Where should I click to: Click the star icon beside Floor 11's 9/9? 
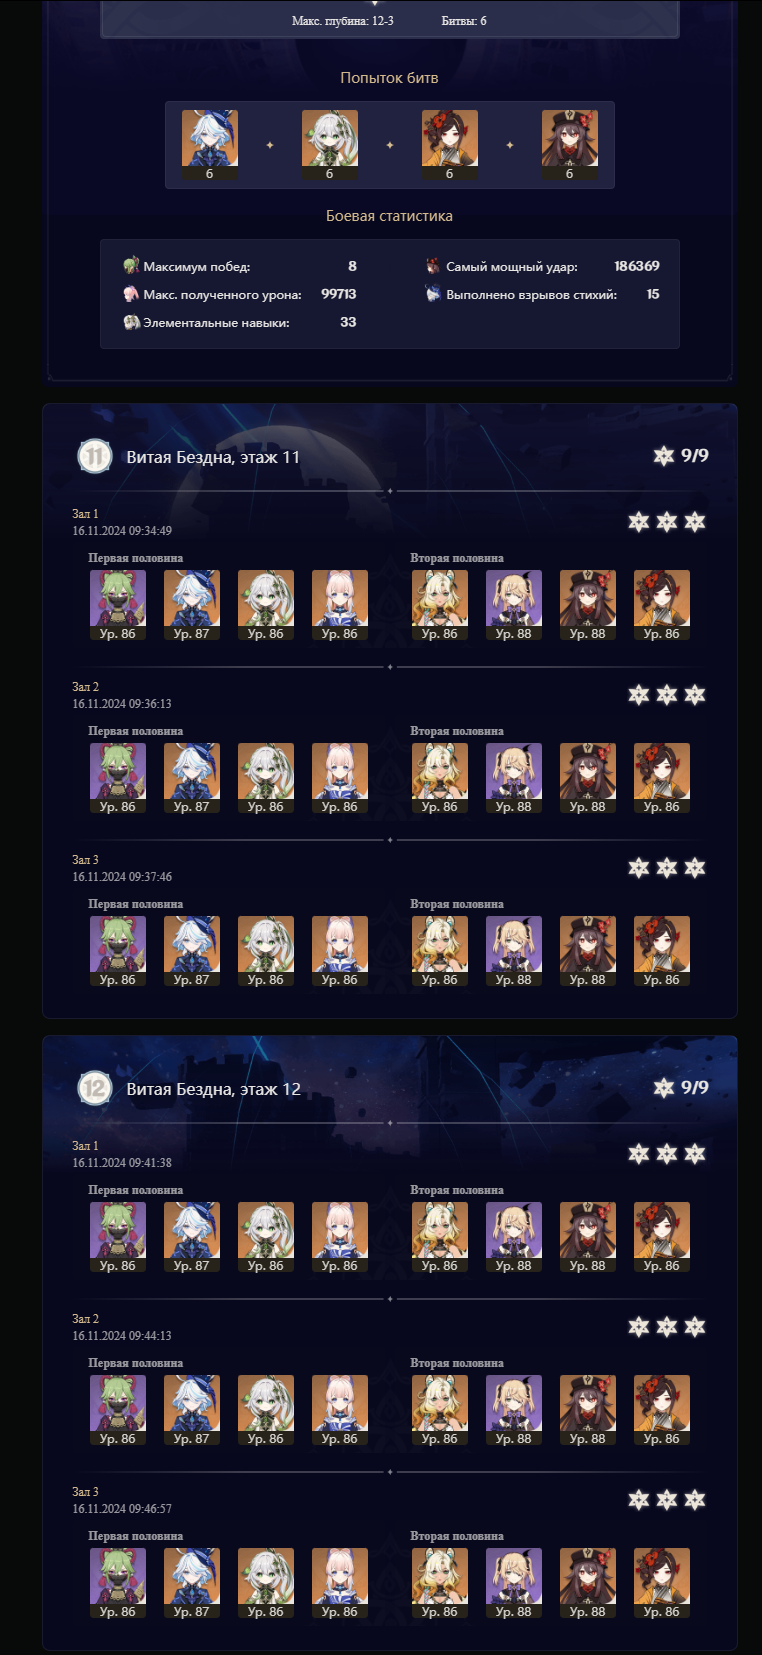[x=663, y=456]
